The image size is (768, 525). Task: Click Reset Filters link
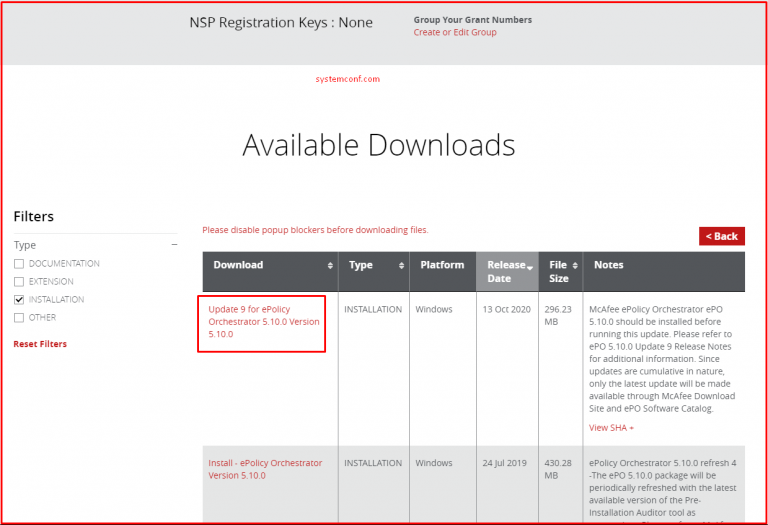(40, 344)
